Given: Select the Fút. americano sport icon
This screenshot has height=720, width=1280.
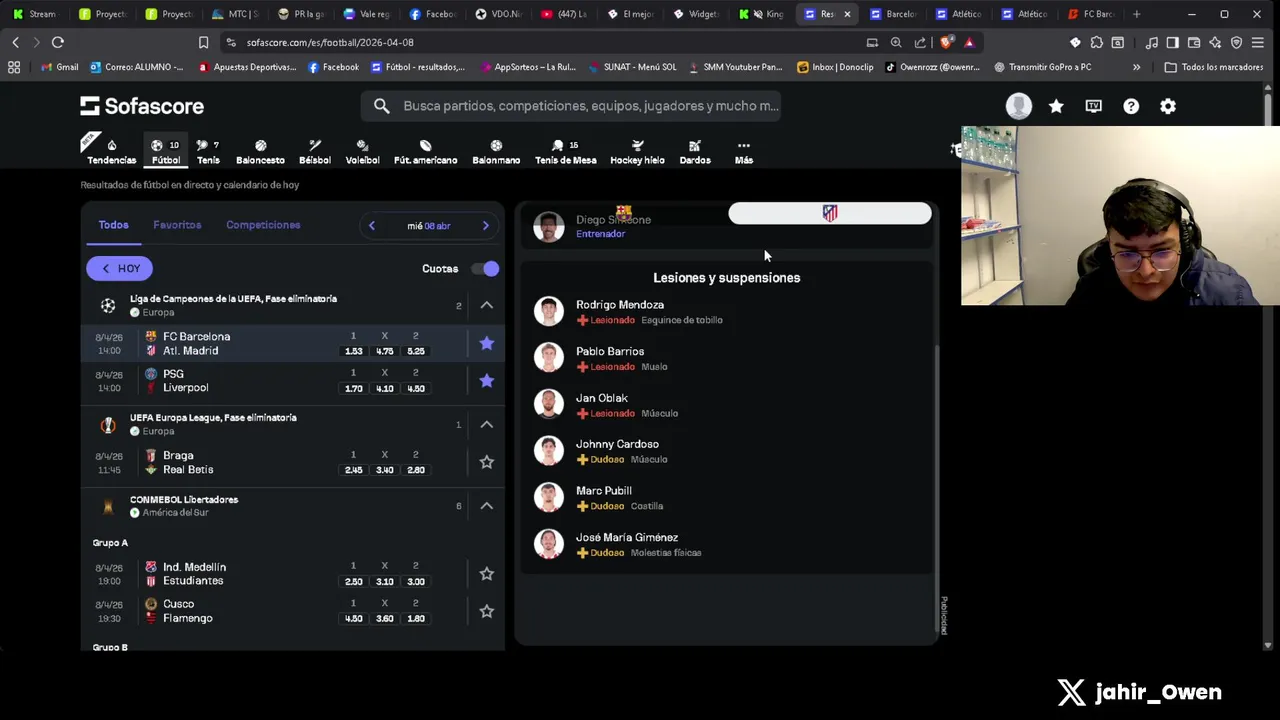Looking at the screenshot, I should click(x=425, y=152).
